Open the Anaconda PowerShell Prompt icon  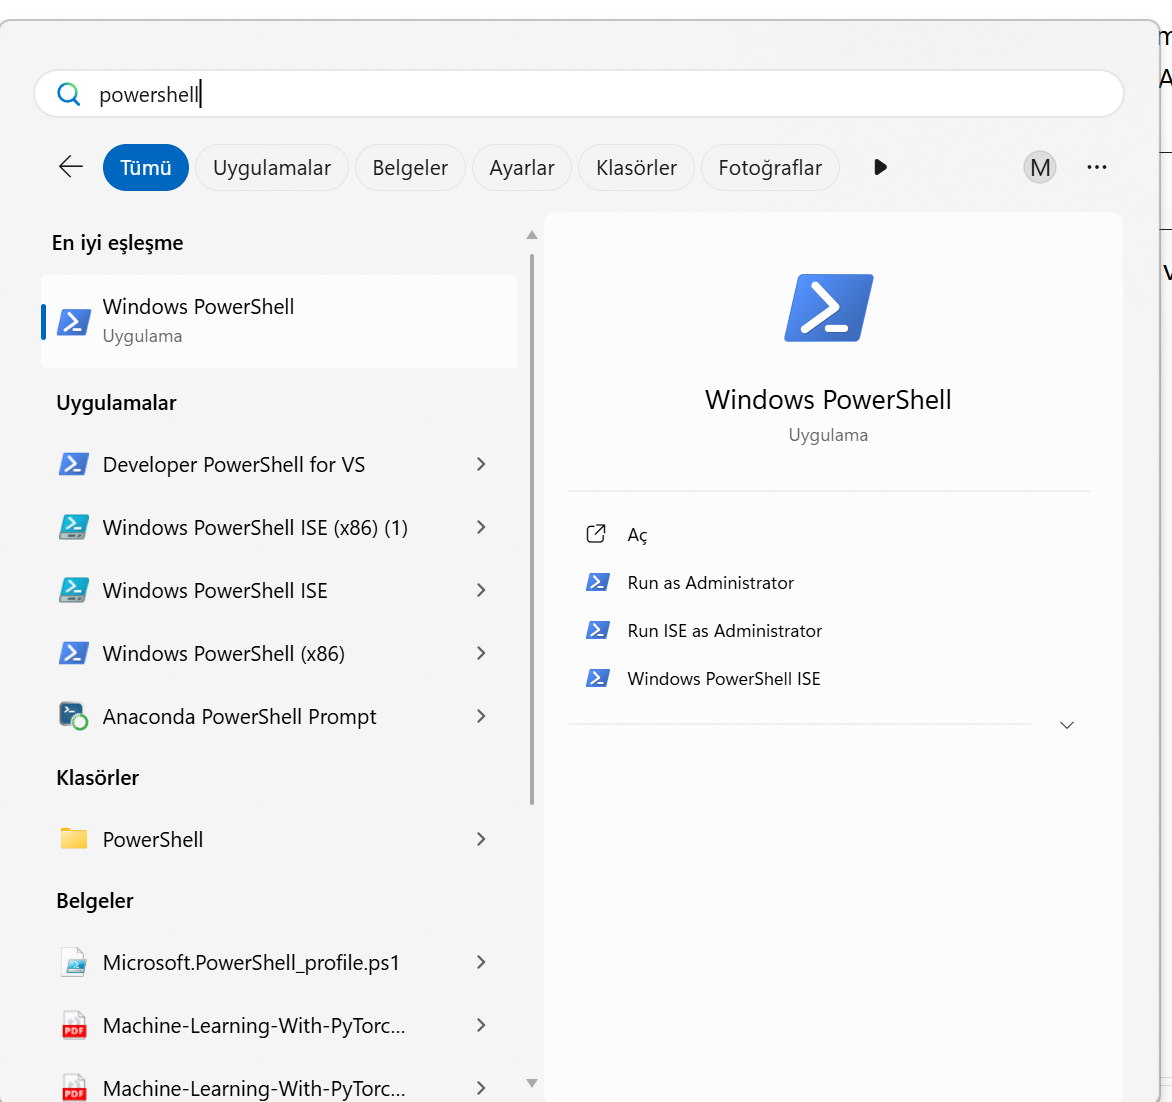[x=73, y=716]
